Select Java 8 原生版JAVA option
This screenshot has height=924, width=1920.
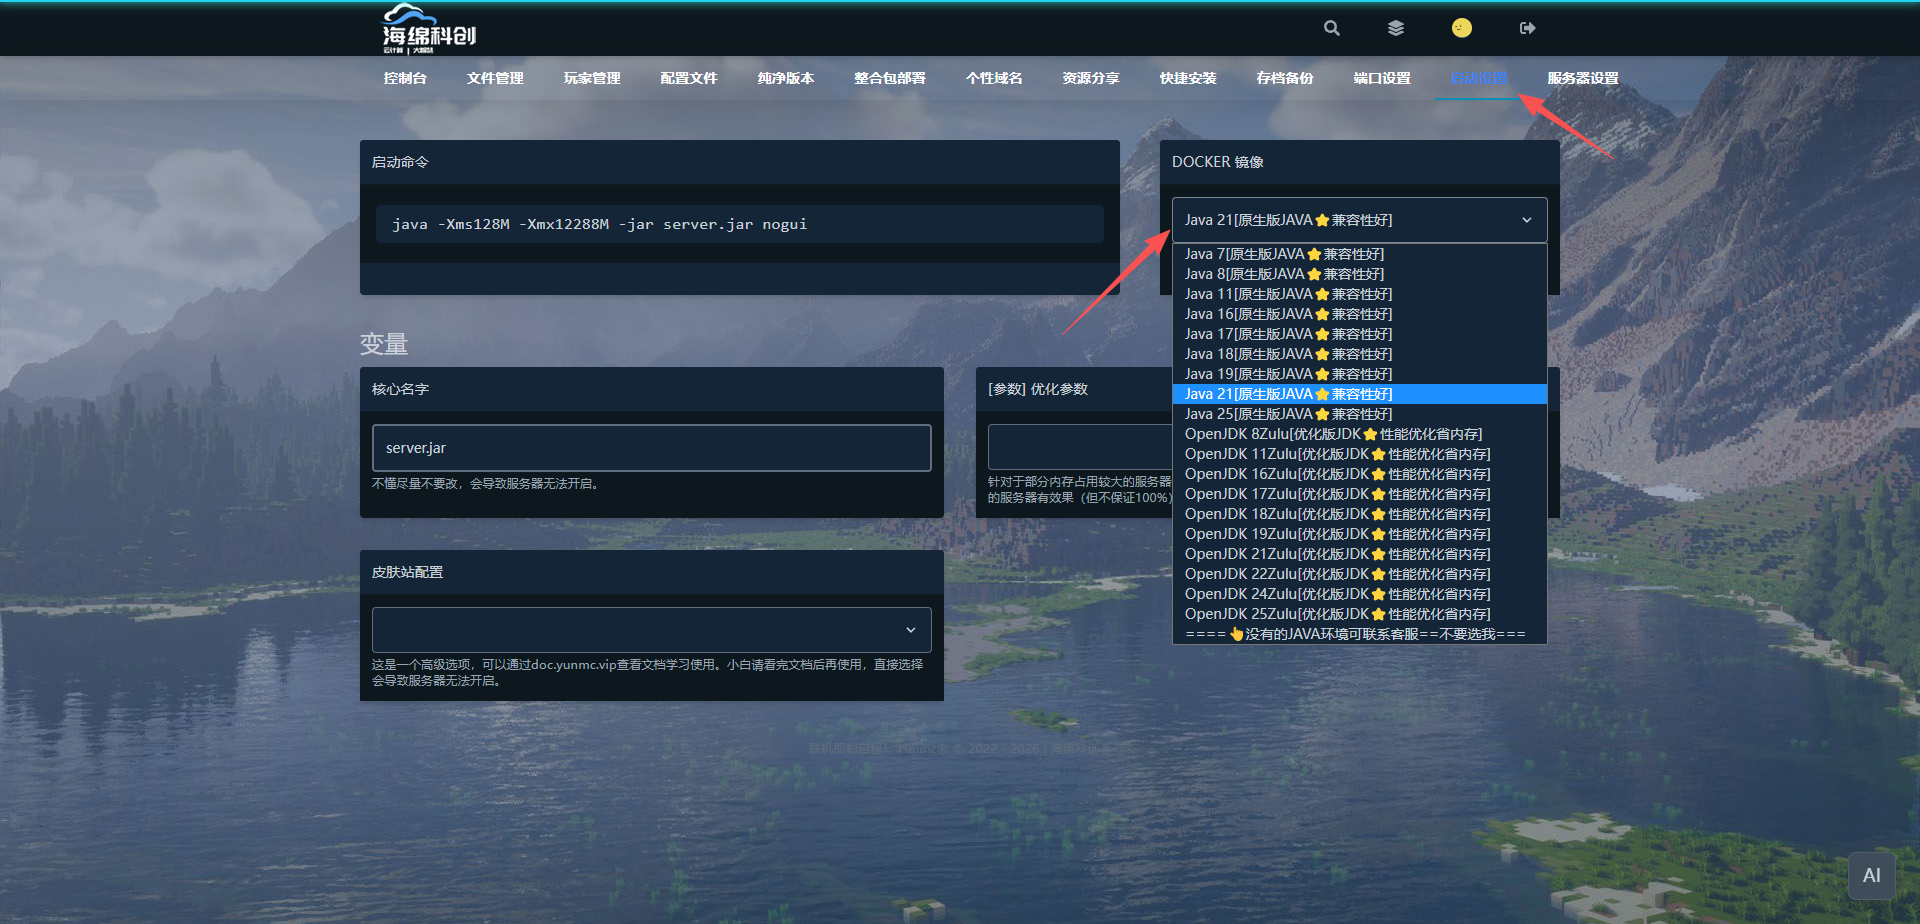click(x=1284, y=274)
